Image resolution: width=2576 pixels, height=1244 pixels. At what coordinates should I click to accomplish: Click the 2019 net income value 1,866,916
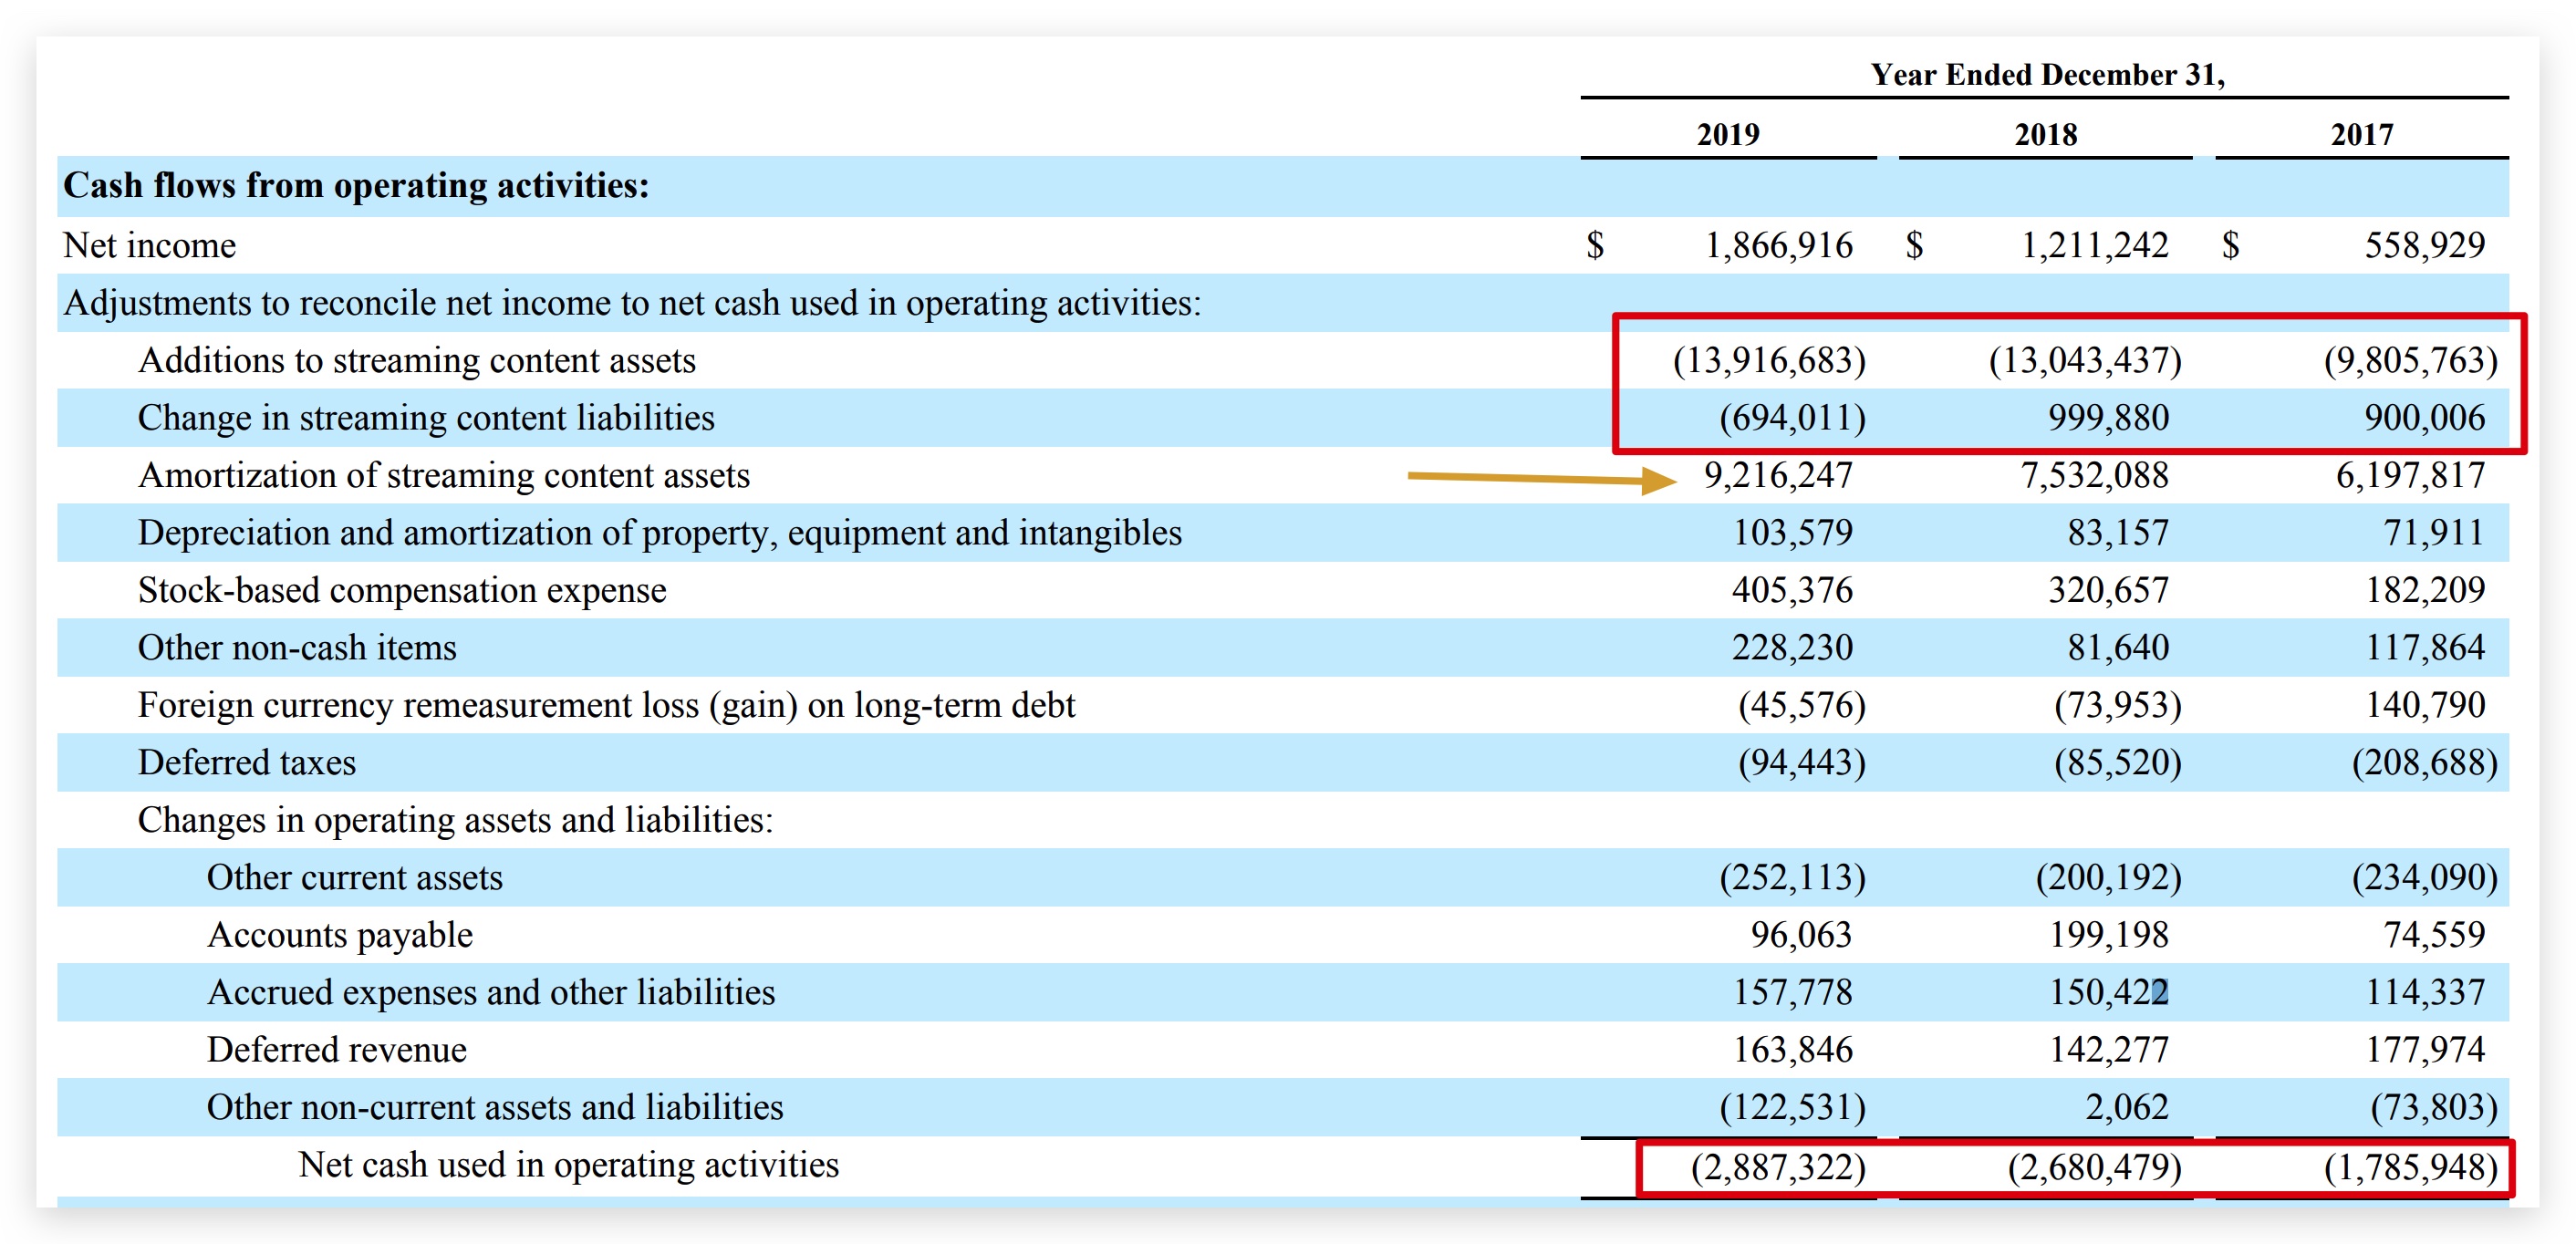pos(1778,245)
